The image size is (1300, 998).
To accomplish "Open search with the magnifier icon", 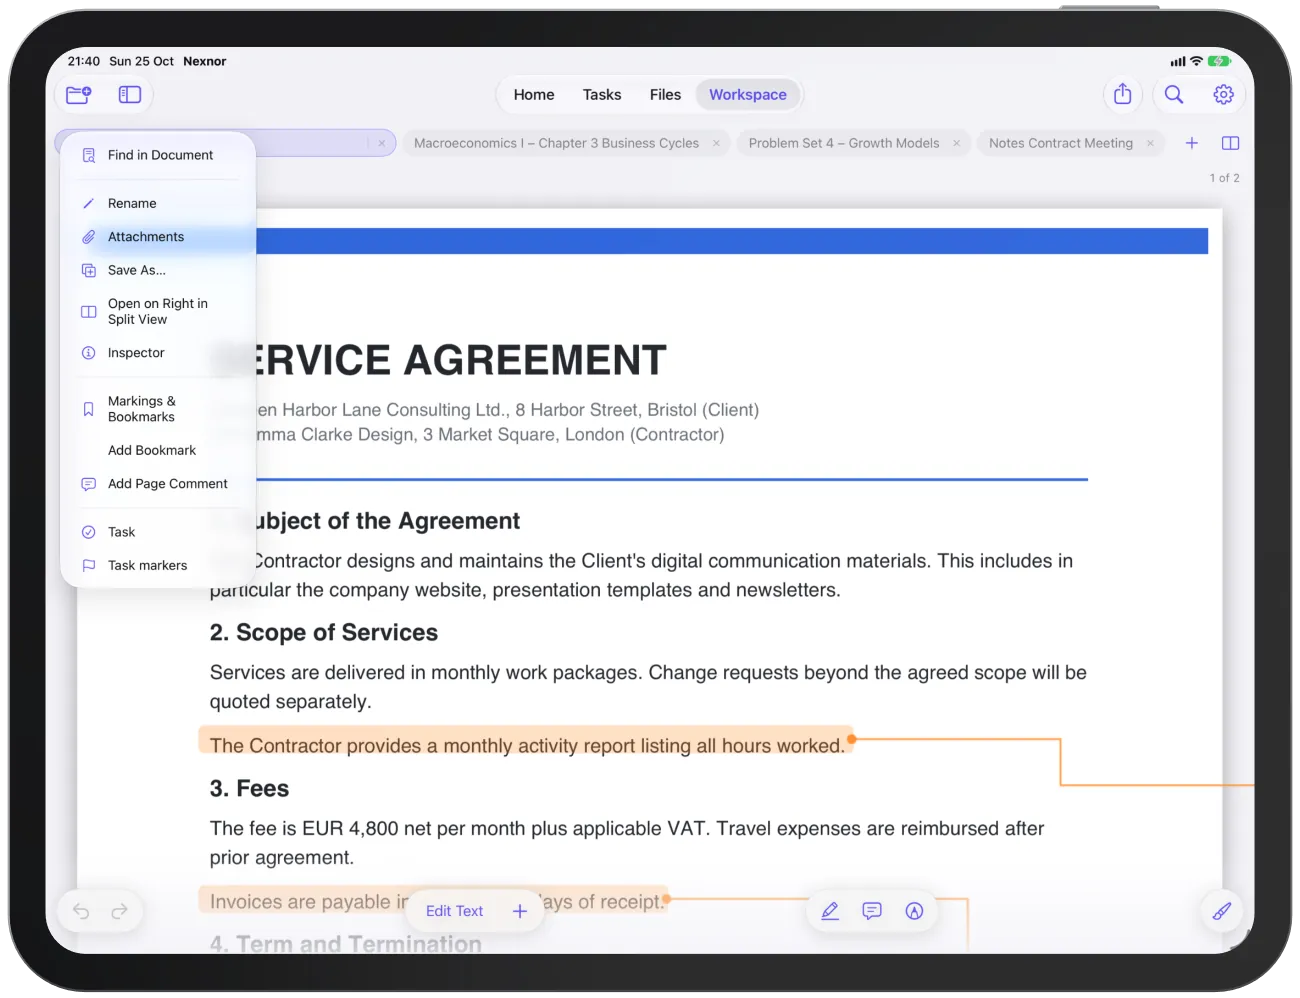I will (x=1174, y=94).
